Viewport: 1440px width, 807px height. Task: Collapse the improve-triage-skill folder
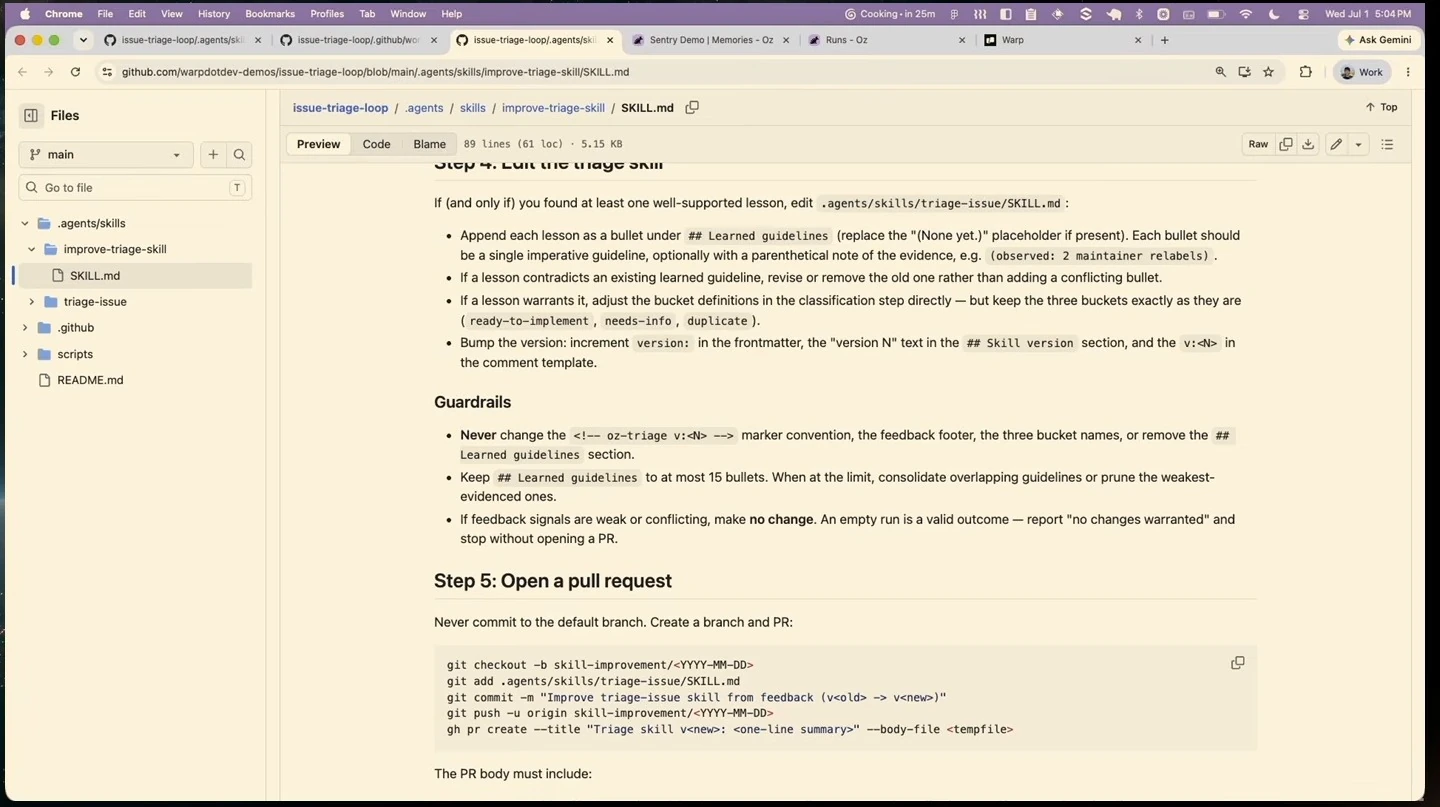(31, 249)
